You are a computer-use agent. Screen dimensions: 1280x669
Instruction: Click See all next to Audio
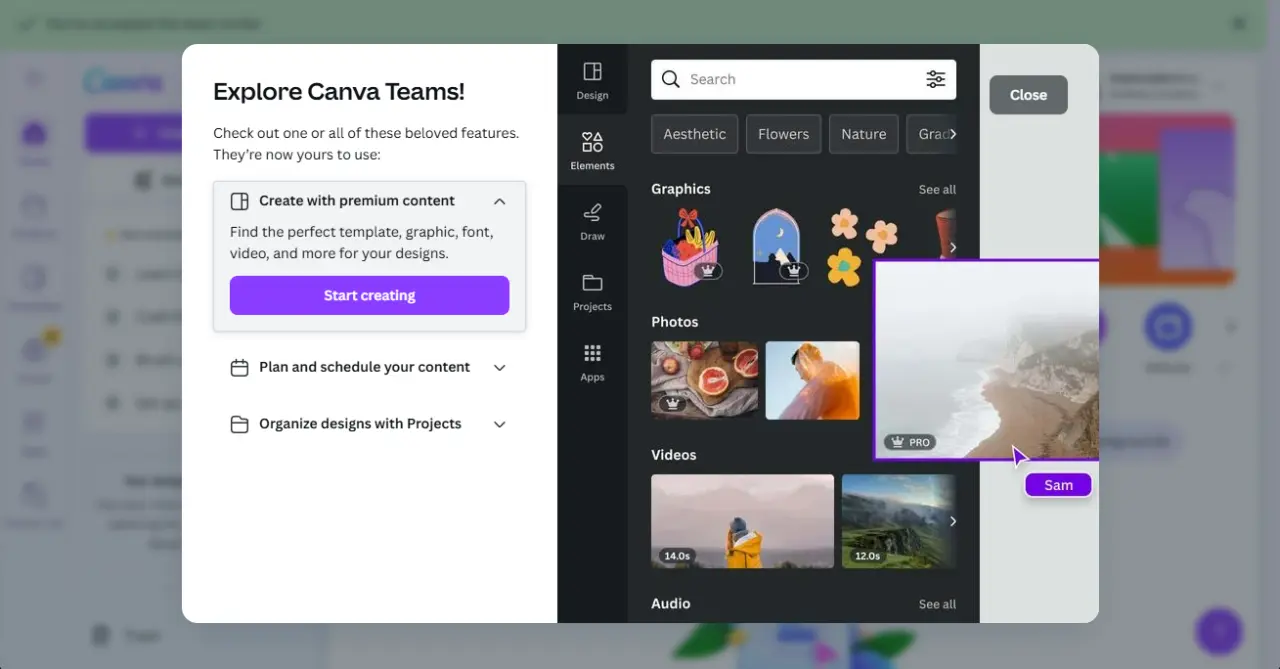[937, 604]
